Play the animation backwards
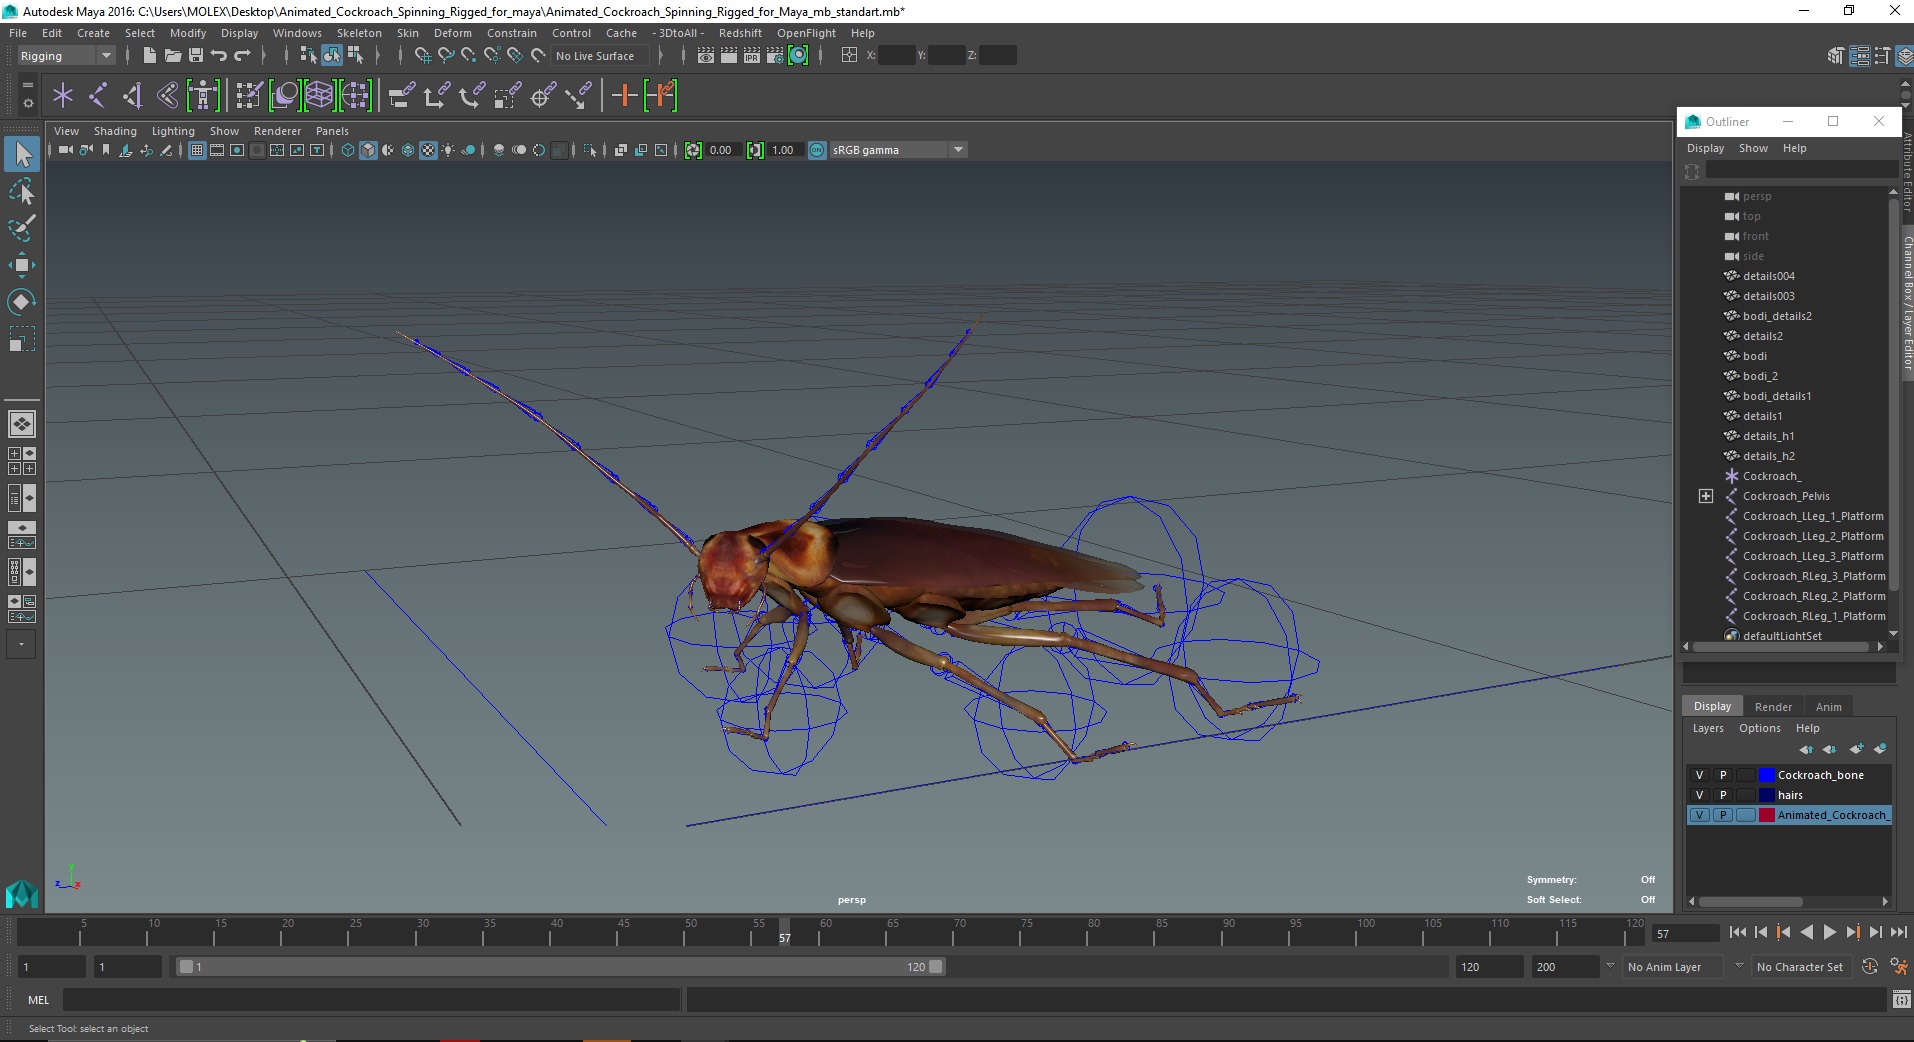Screen dimensions: 1914x1042 (1806, 932)
